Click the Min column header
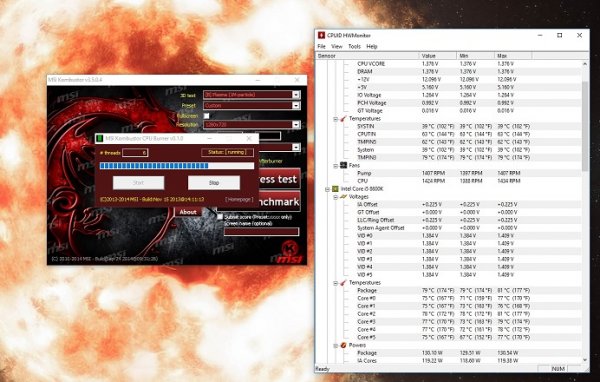This screenshot has width=600, height=382. pos(476,56)
